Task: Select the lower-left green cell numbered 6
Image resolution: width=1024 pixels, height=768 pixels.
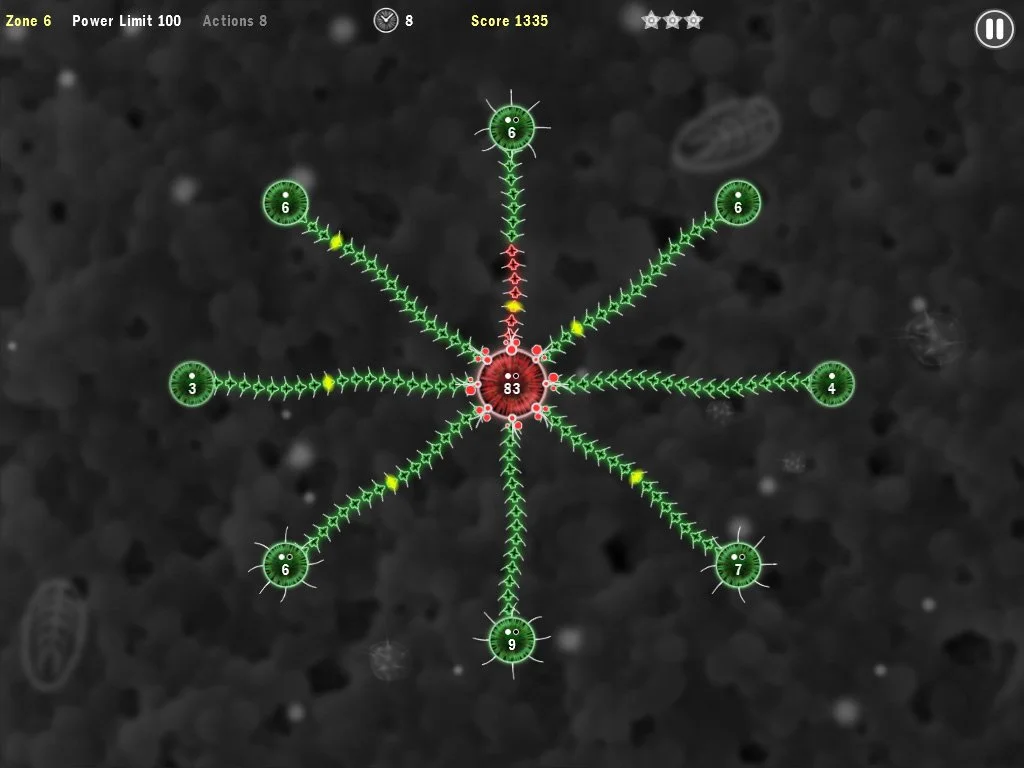Action: (x=285, y=564)
